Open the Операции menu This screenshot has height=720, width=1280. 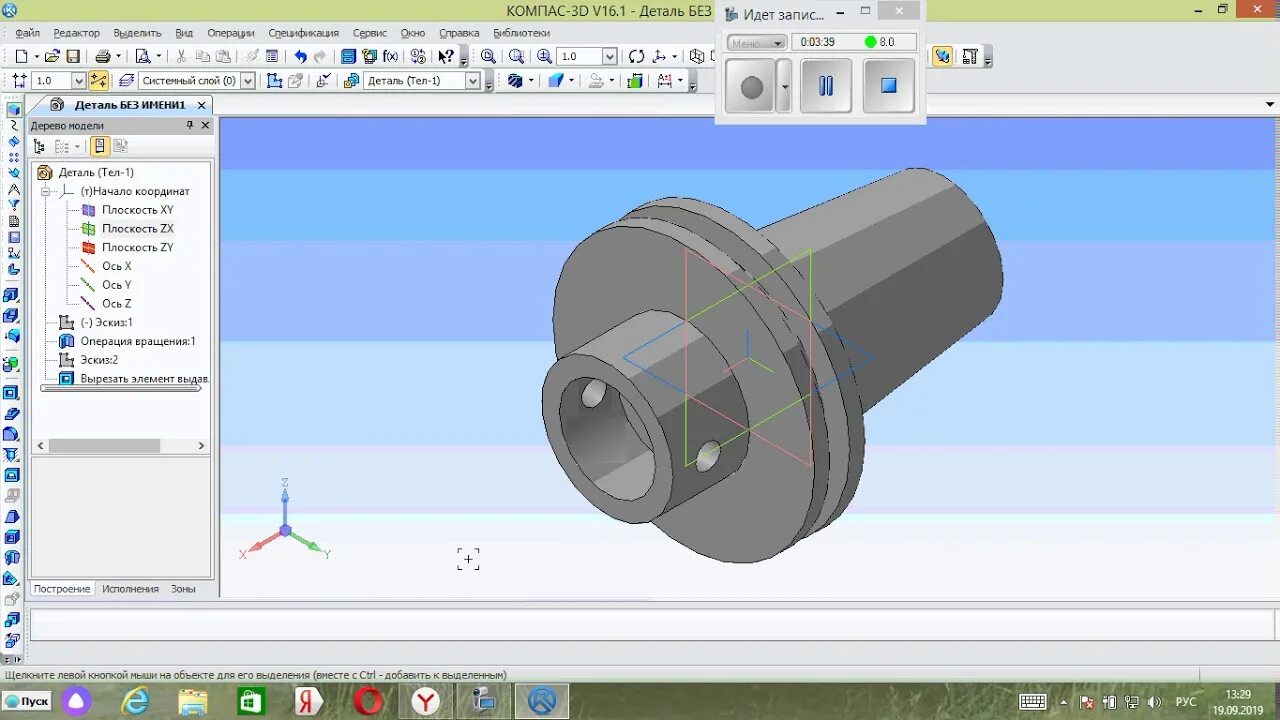click(230, 33)
